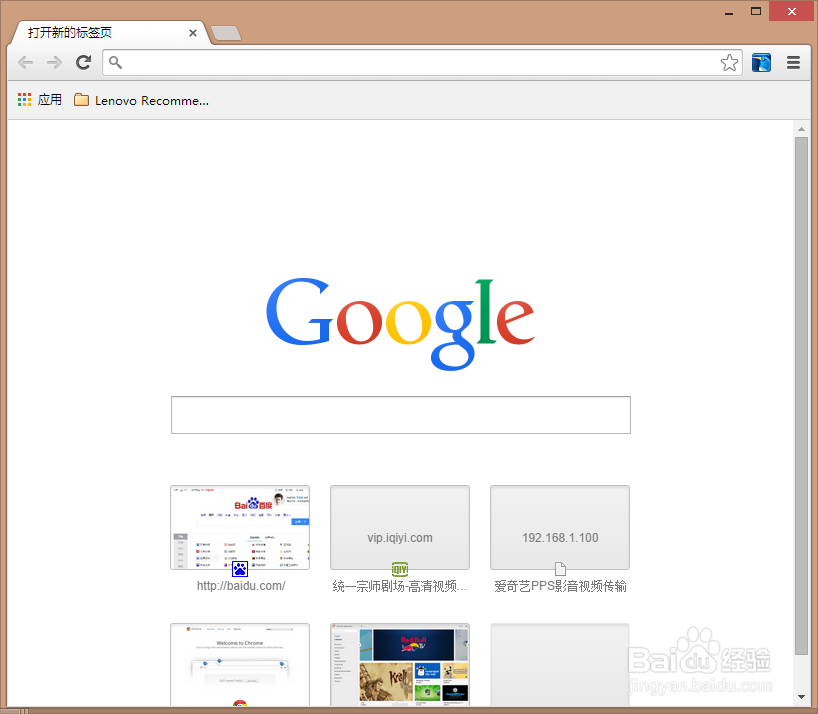Click the 爱奇艺PPS影音视频传输 tile label
The image size is (818, 714).
[560, 586]
